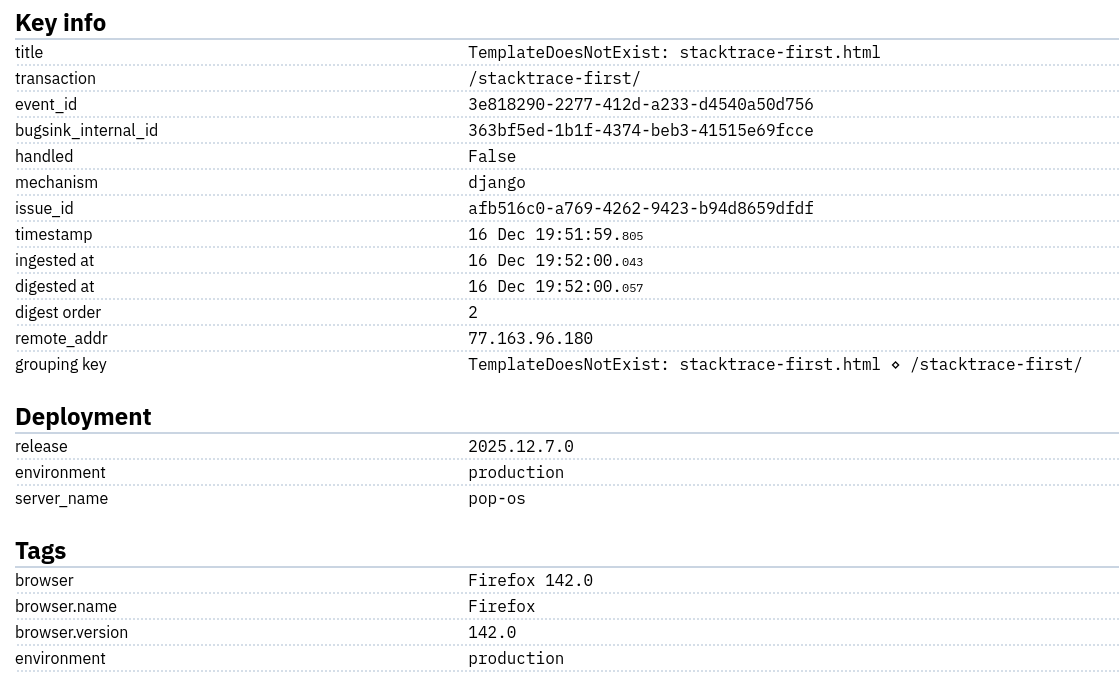Click the grouping key value text
Viewport: 1119px width, 674px height.
[x=774, y=364]
